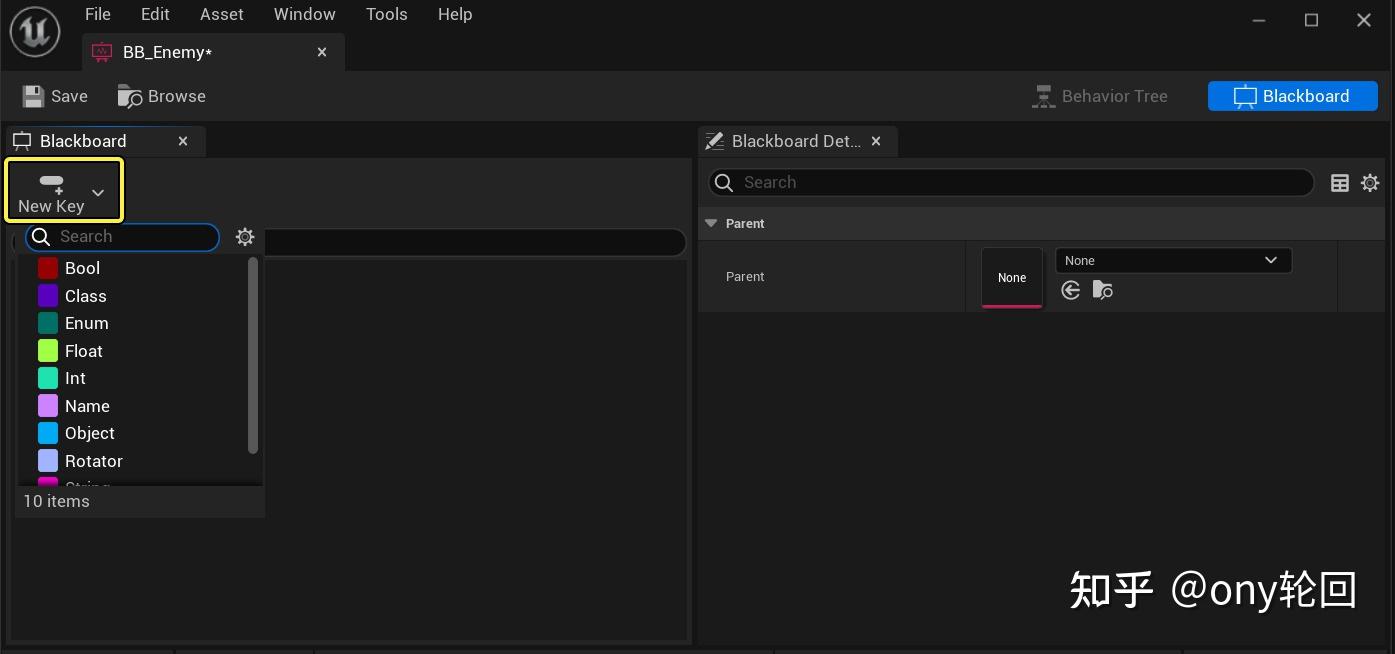The height and width of the screenshot is (654, 1395).
Task: Click browse to asset folder icon
Action: pyautogui.click(x=1103, y=290)
